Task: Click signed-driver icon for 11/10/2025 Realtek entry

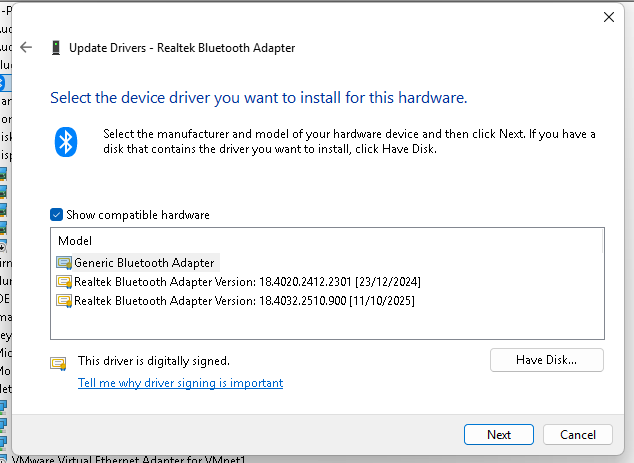Action: tap(64, 301)
